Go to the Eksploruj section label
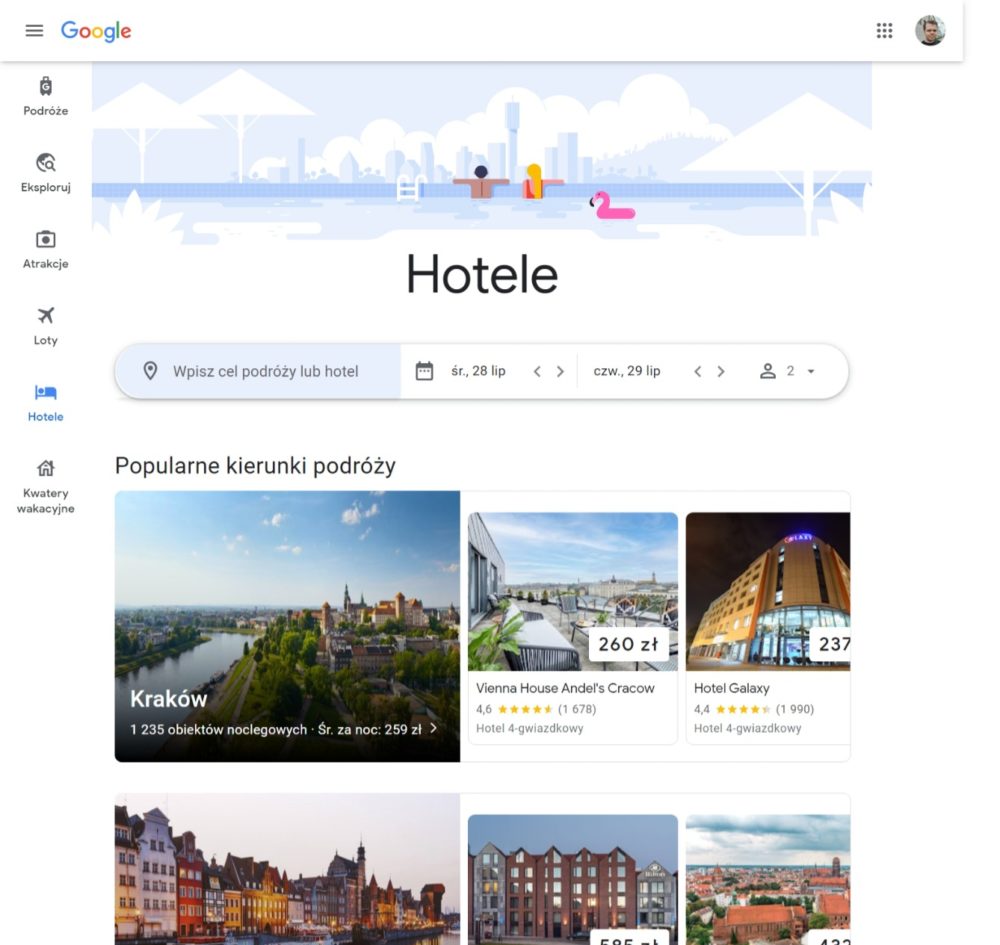Viewport: 1000px width, 945px height. pyautogui.click(x=46, y=187)
